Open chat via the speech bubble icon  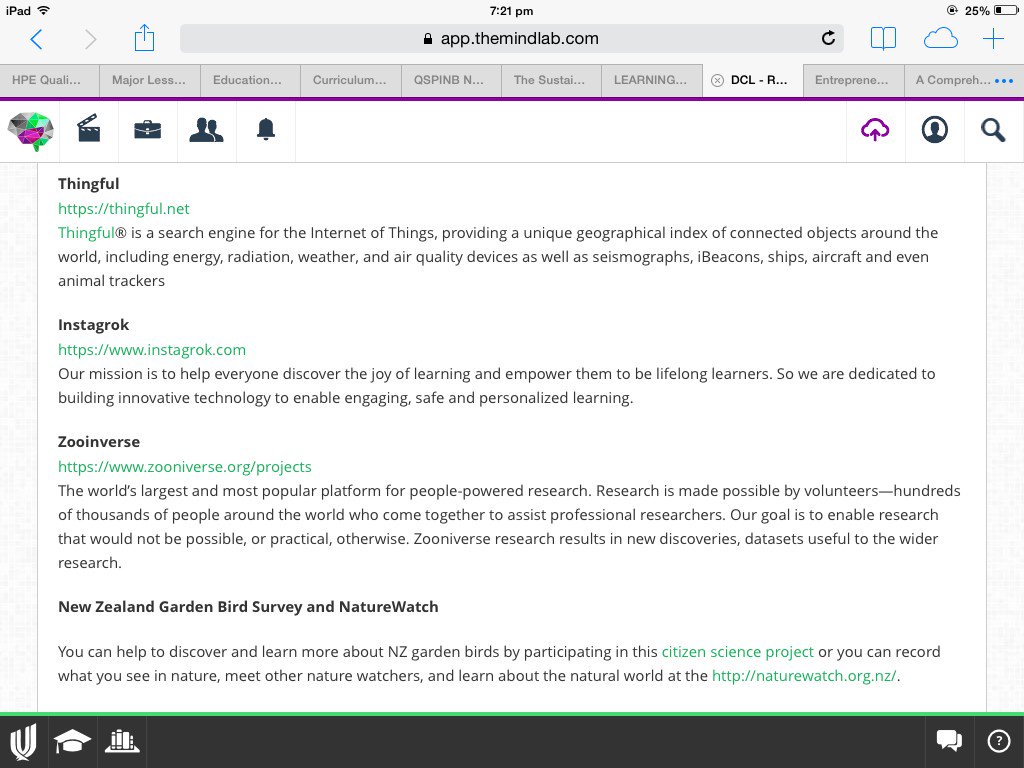pos(948,741)
